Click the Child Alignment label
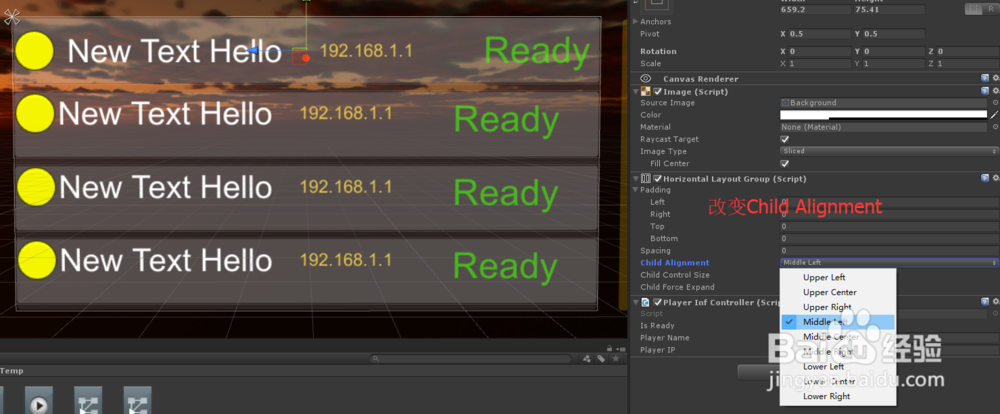Viewport: 1000px width, 414px height. tap(675, 263)
